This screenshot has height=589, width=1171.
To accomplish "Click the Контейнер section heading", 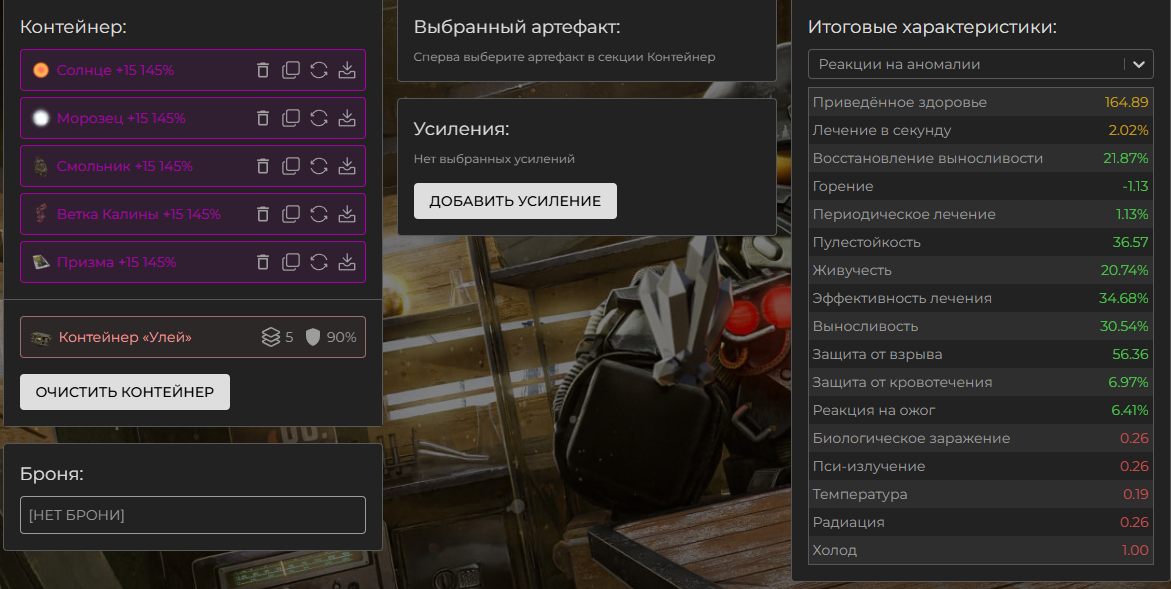I will click(73, 28).
